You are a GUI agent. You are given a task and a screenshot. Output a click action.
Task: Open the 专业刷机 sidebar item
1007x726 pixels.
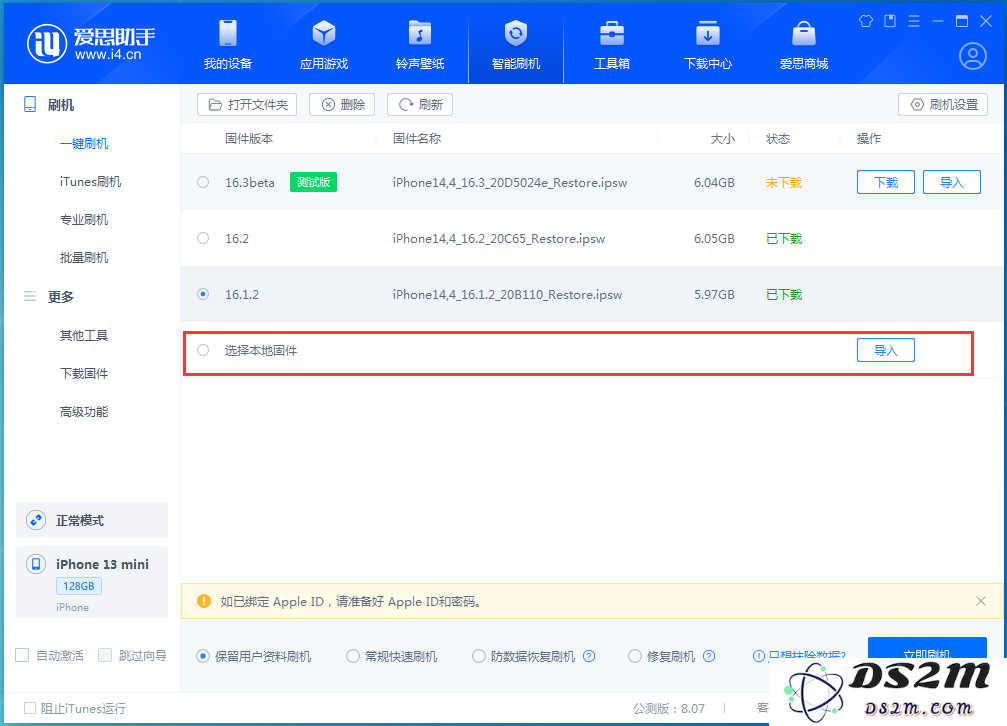click(x=84, y=219)
